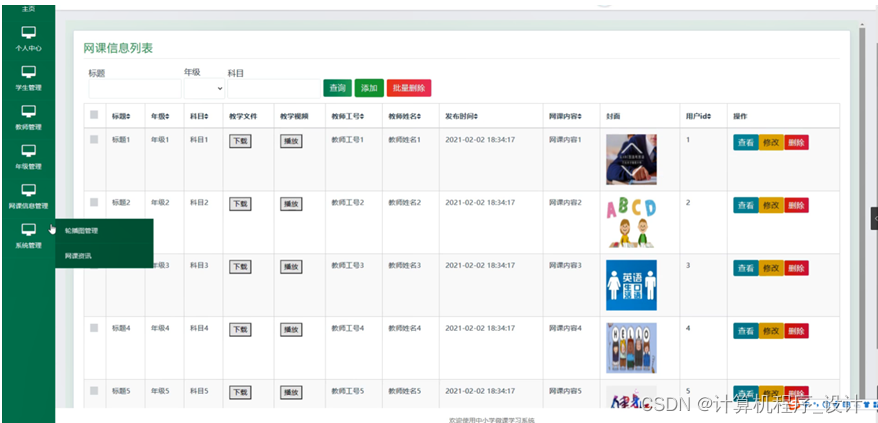Sort by the 年级 column header
This screenshot has width=878, height=423.
pos(160,117)
